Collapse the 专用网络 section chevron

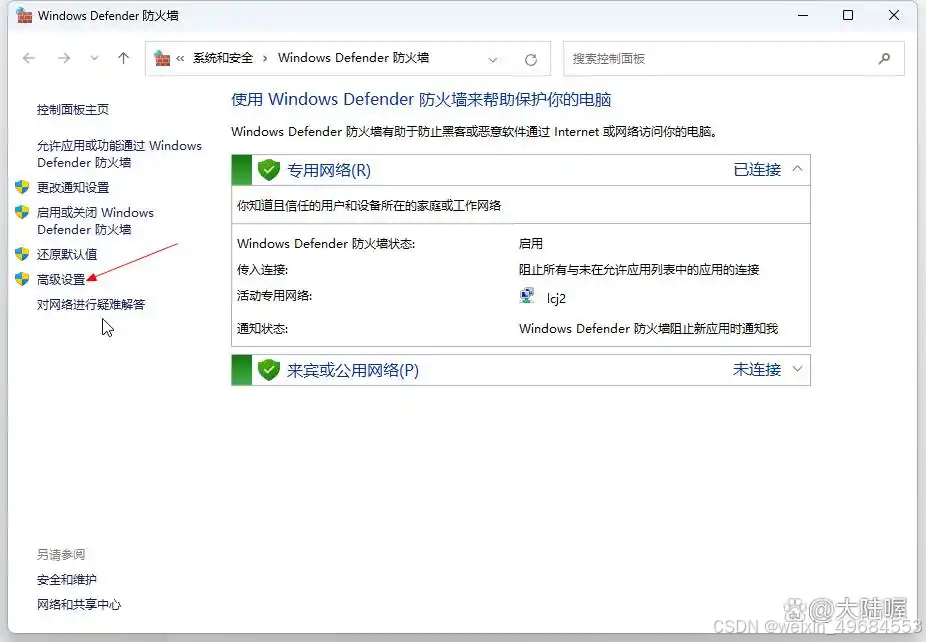(797, 169)
